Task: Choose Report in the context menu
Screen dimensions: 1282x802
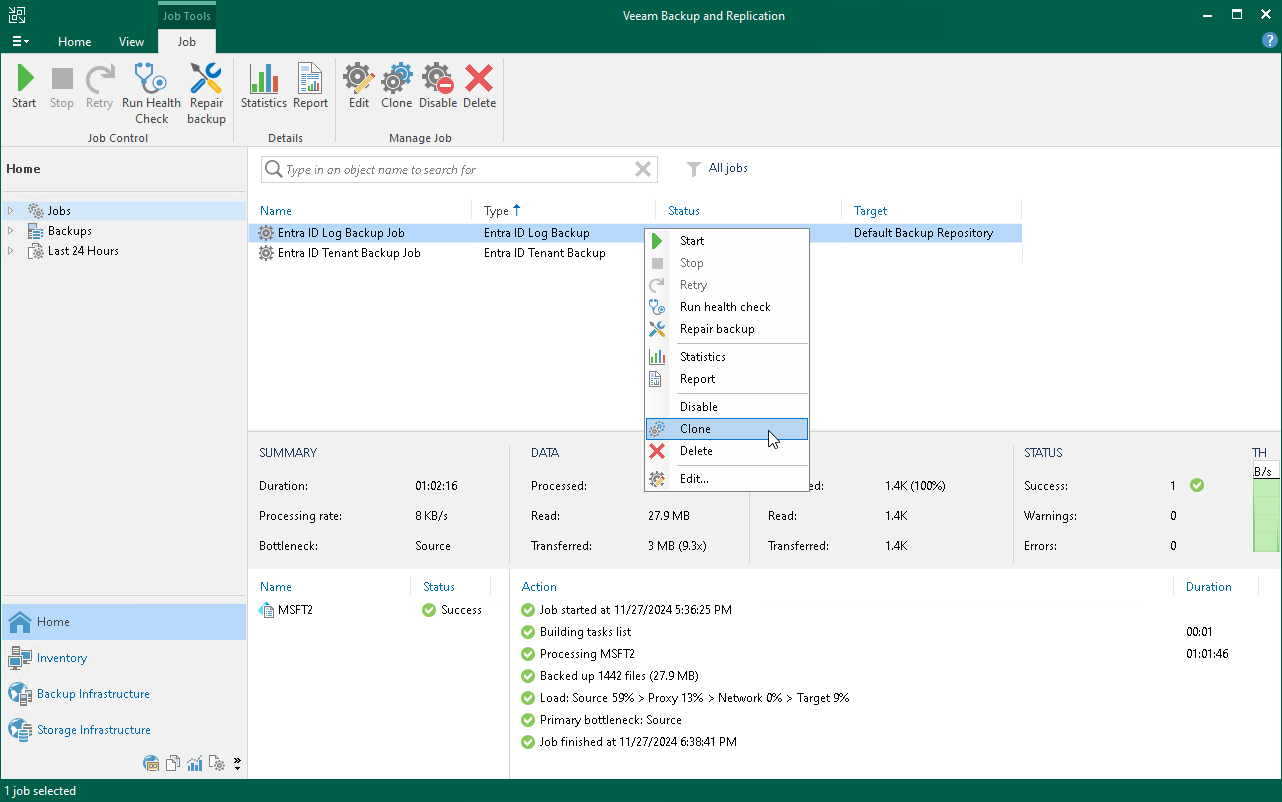Action: tap(727, 379)
